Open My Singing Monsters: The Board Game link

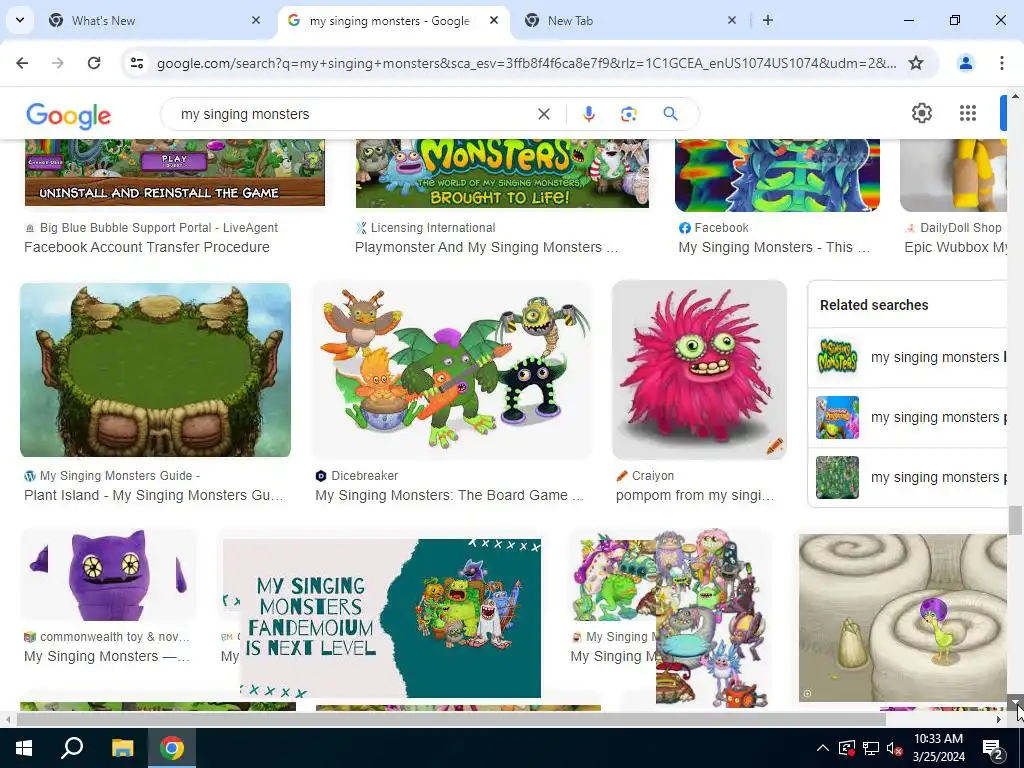[x=449, y=495]
